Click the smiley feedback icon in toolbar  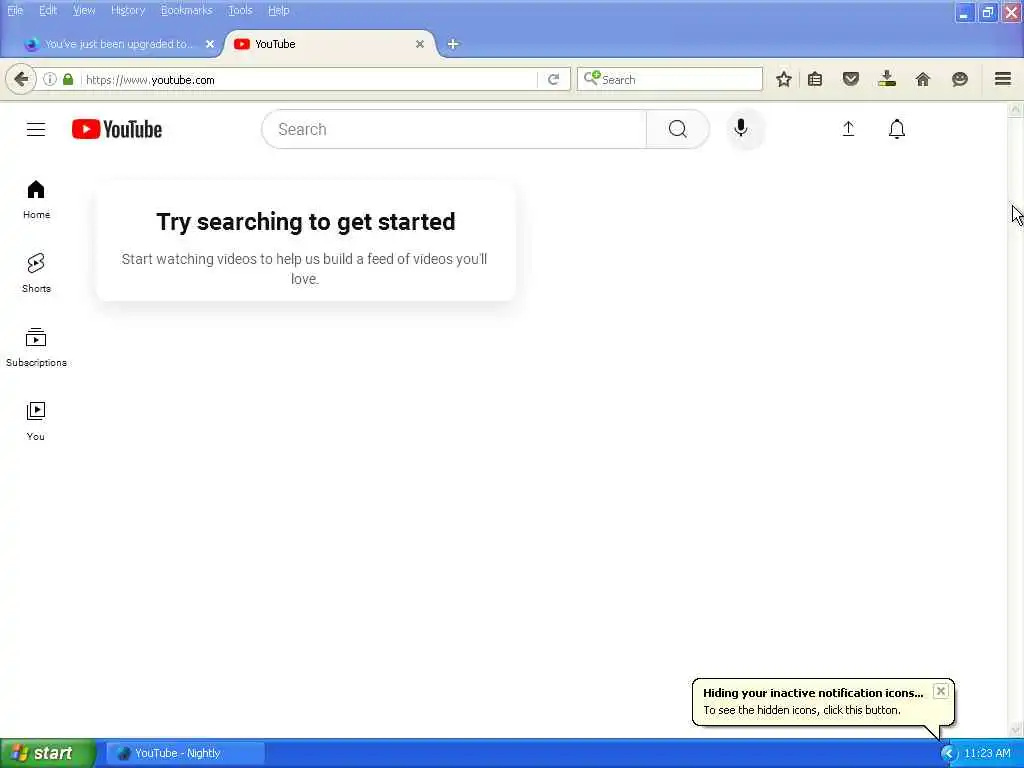click(x=959, y=80)
